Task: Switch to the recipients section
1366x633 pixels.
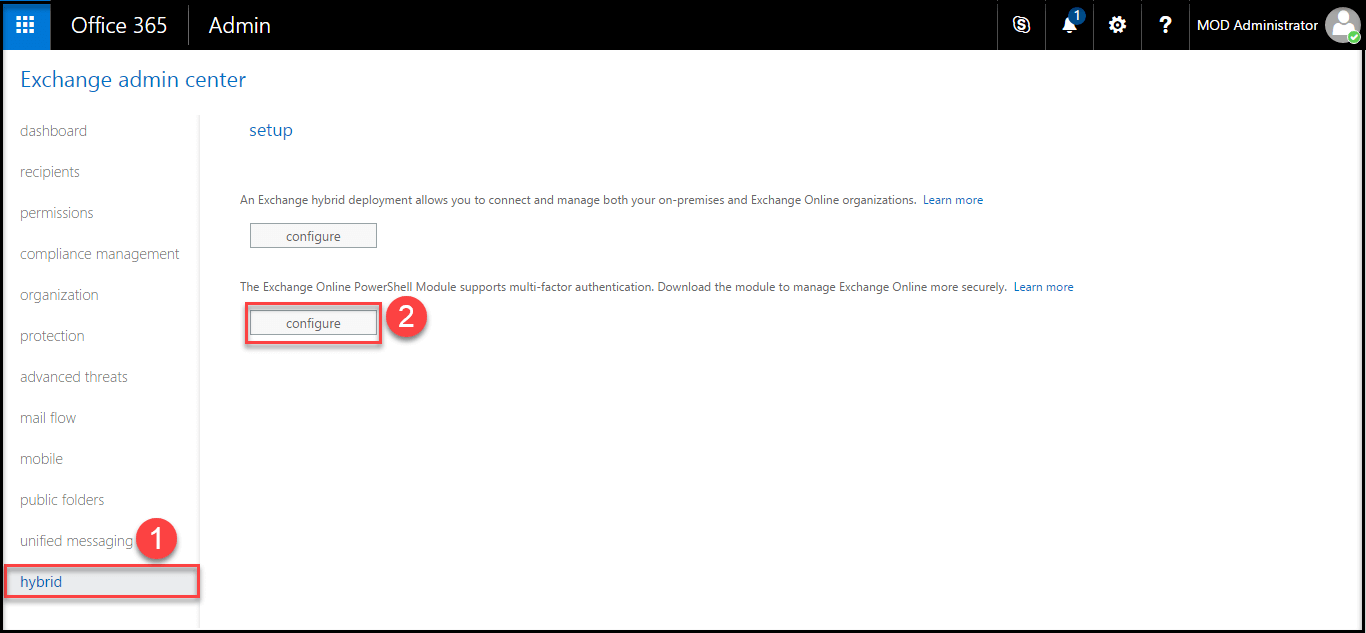Action: (49, 171)
